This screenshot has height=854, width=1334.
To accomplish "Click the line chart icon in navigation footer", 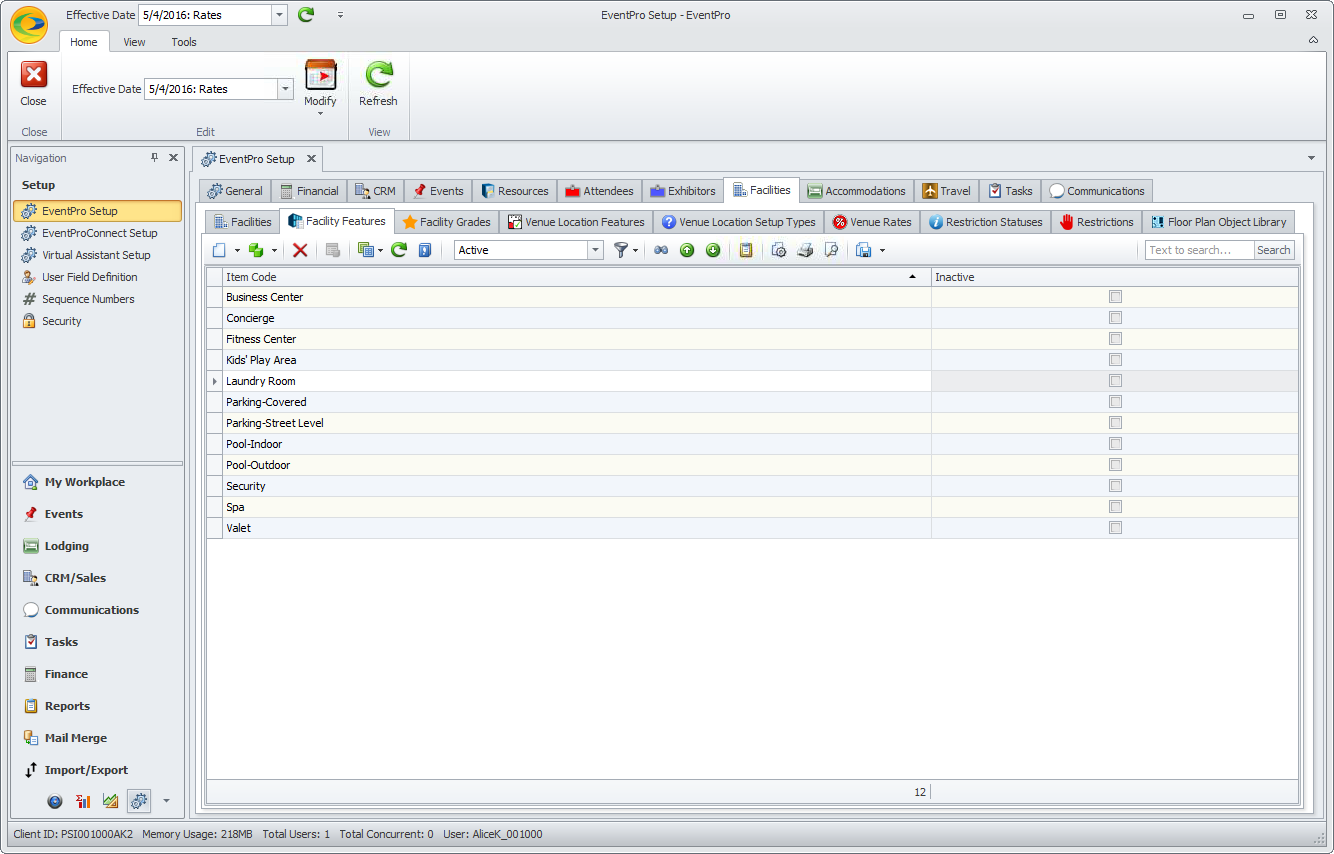I will click(x=111, y=801).
